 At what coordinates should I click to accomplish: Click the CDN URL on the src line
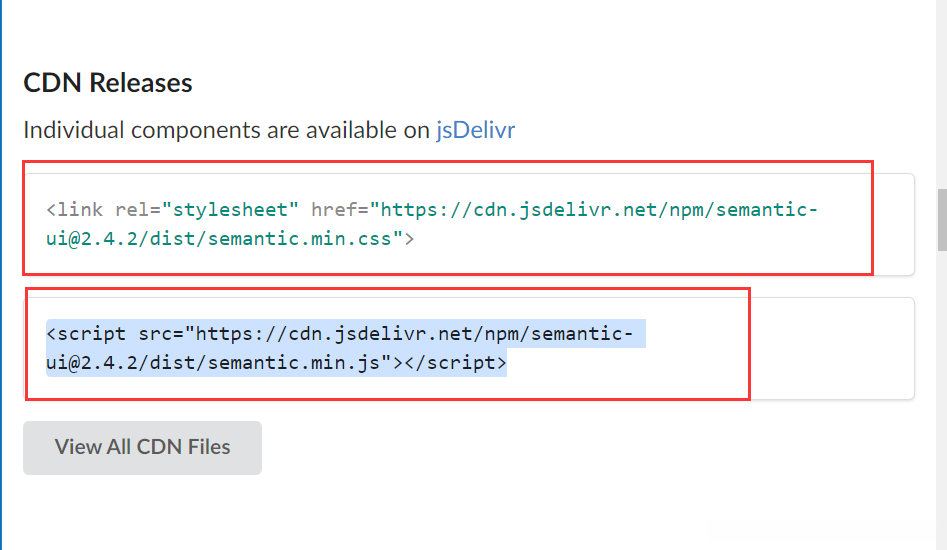pos(420,333)
